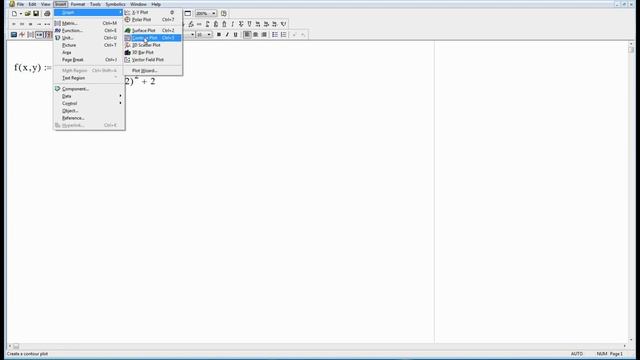Save the worksheet with the disk icon
Viewport: 640px width, 360px height.
[x=36, y=13]
